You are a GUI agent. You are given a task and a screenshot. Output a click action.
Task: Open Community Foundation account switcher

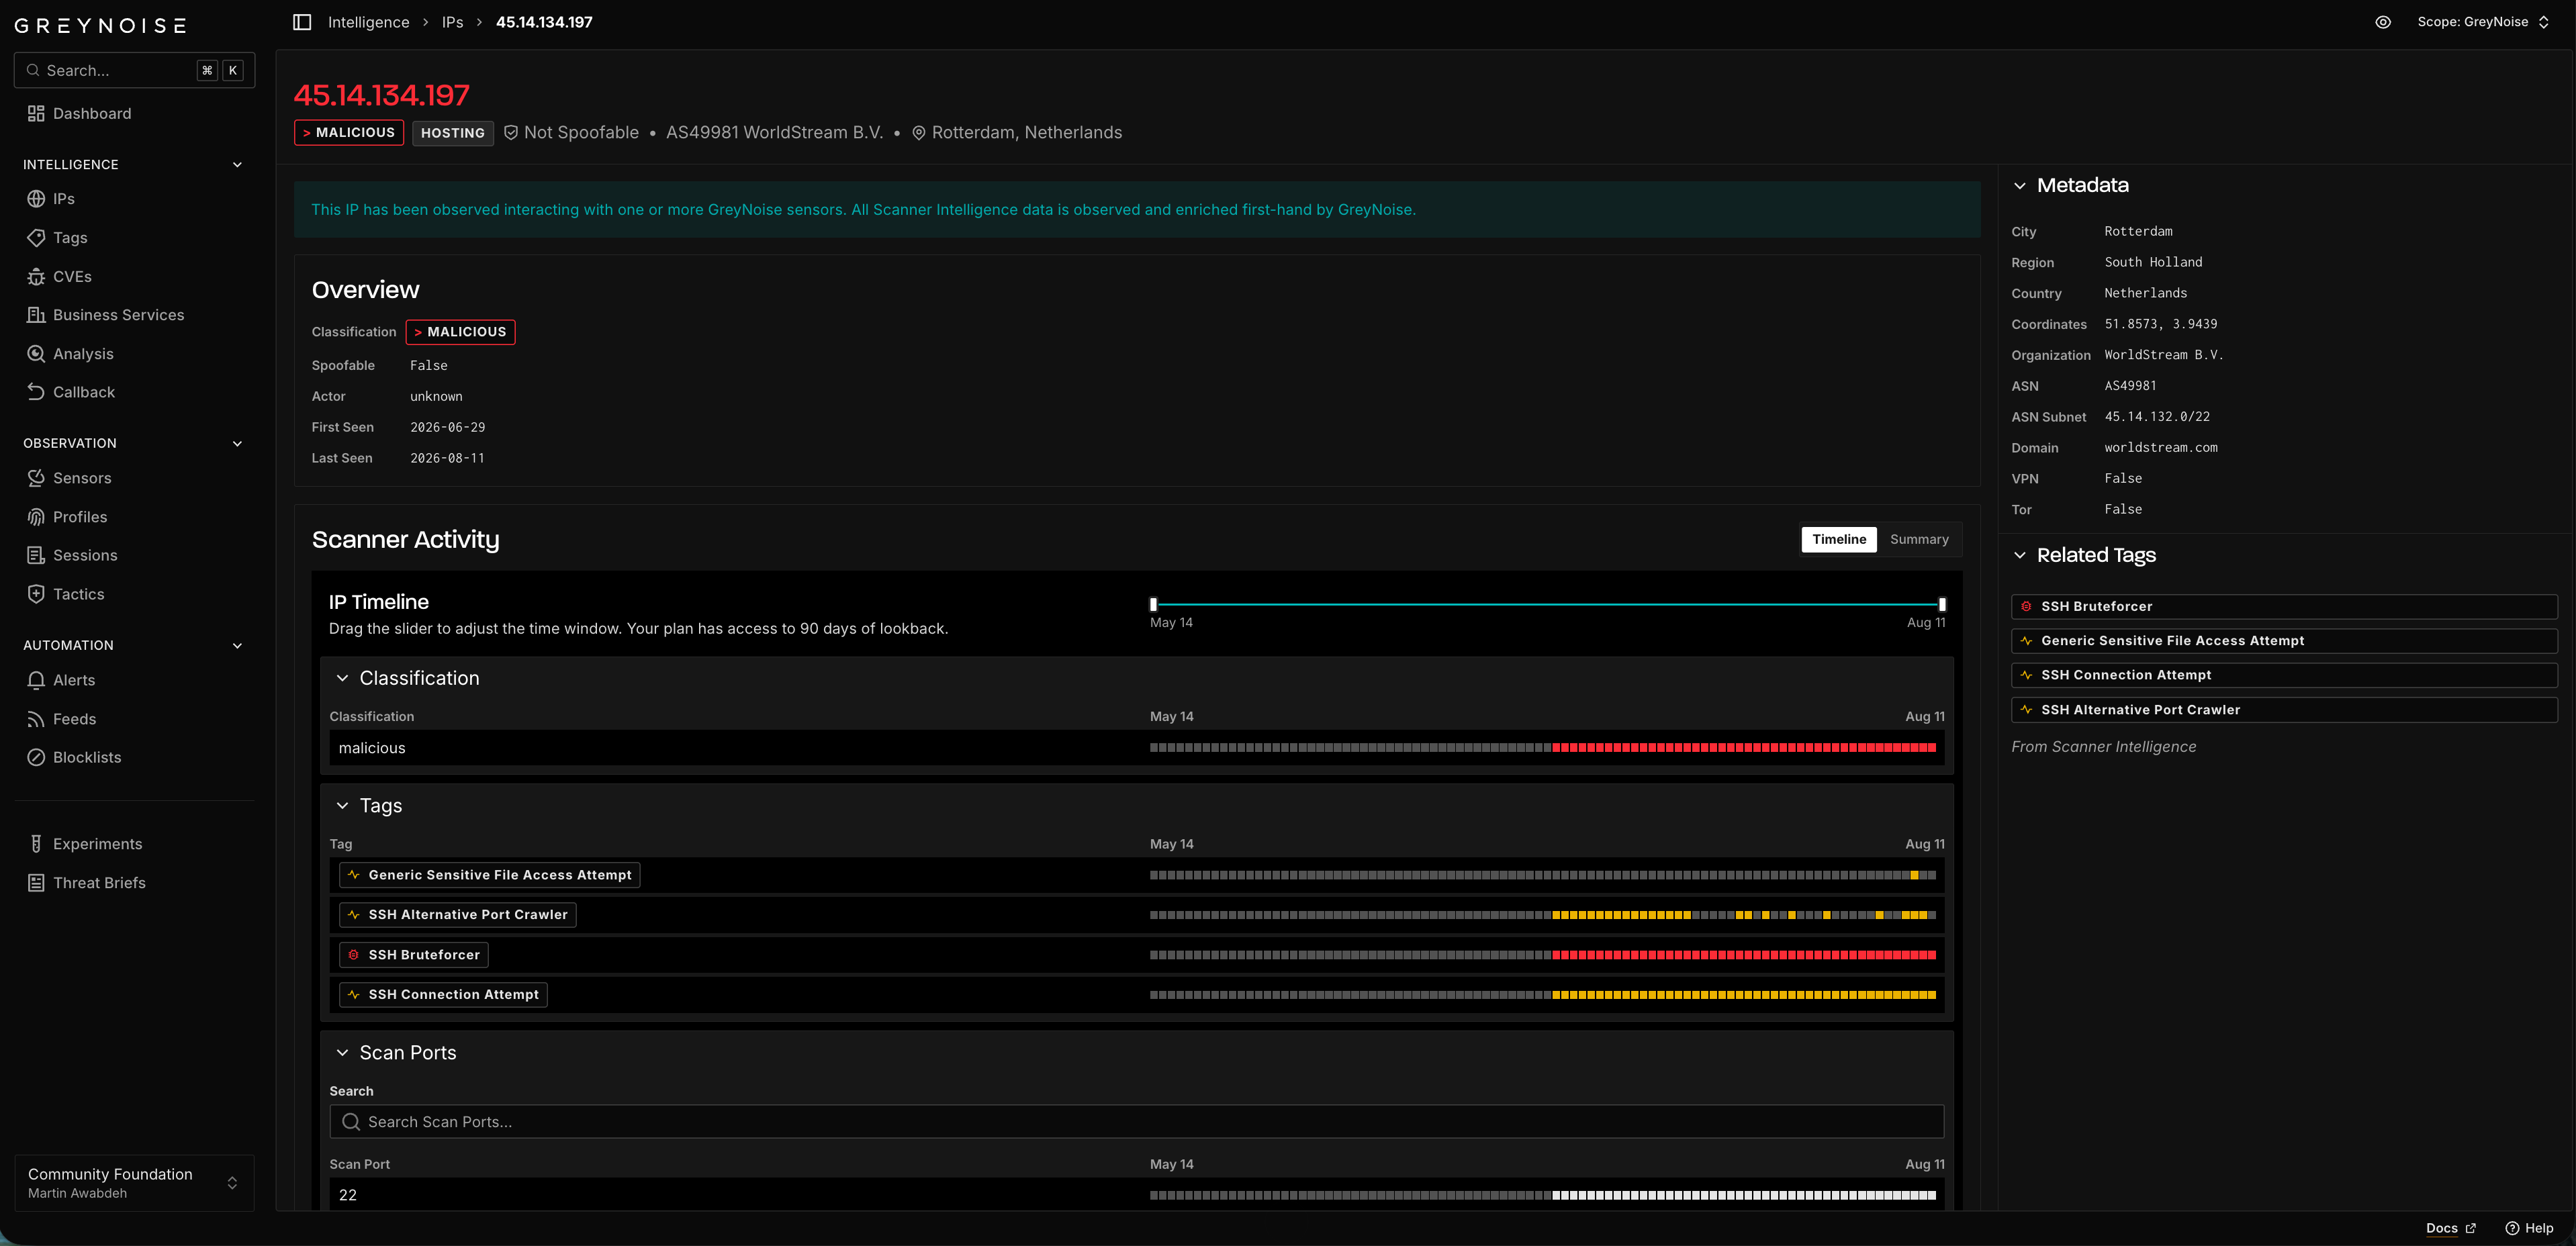pos(134,1183)
